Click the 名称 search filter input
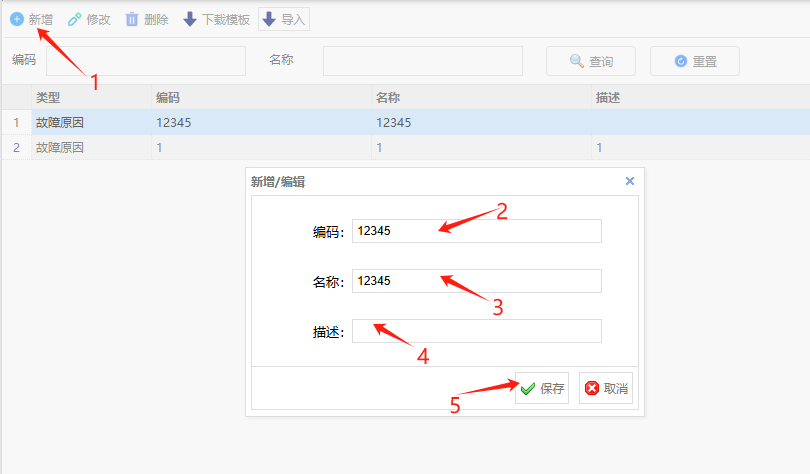 [x=422, y=61]
